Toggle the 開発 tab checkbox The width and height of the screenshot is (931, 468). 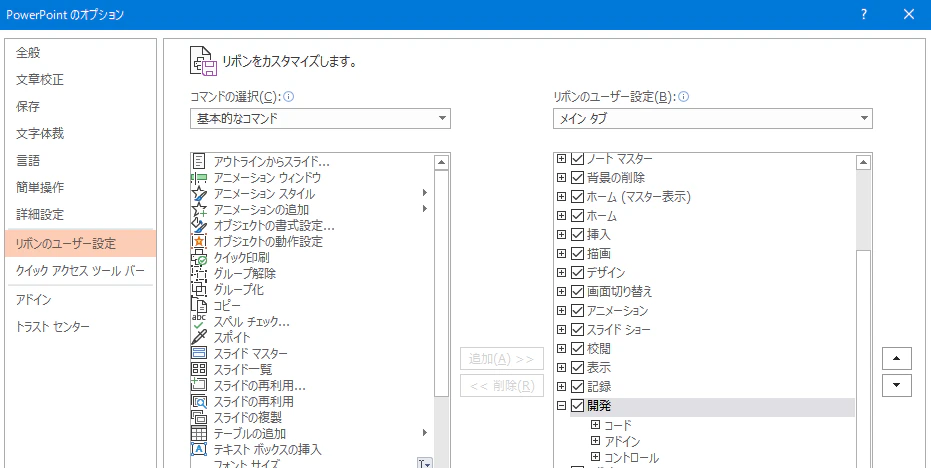[x=577, y=406]
